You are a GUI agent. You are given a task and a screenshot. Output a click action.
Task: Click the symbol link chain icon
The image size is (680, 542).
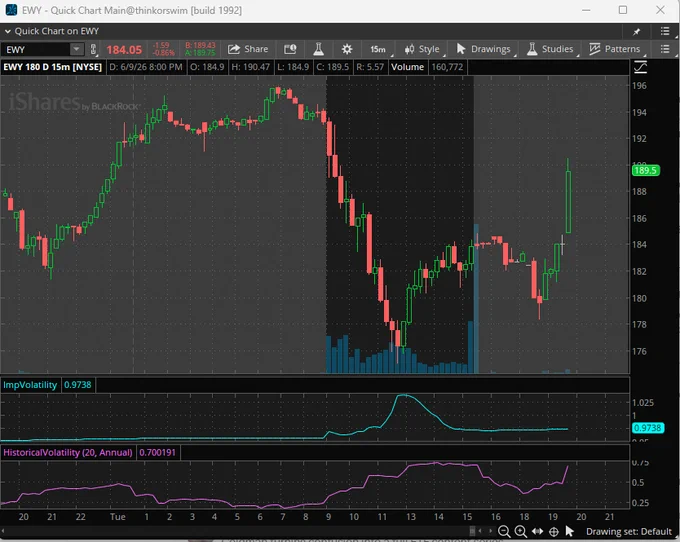pos(93,49)
